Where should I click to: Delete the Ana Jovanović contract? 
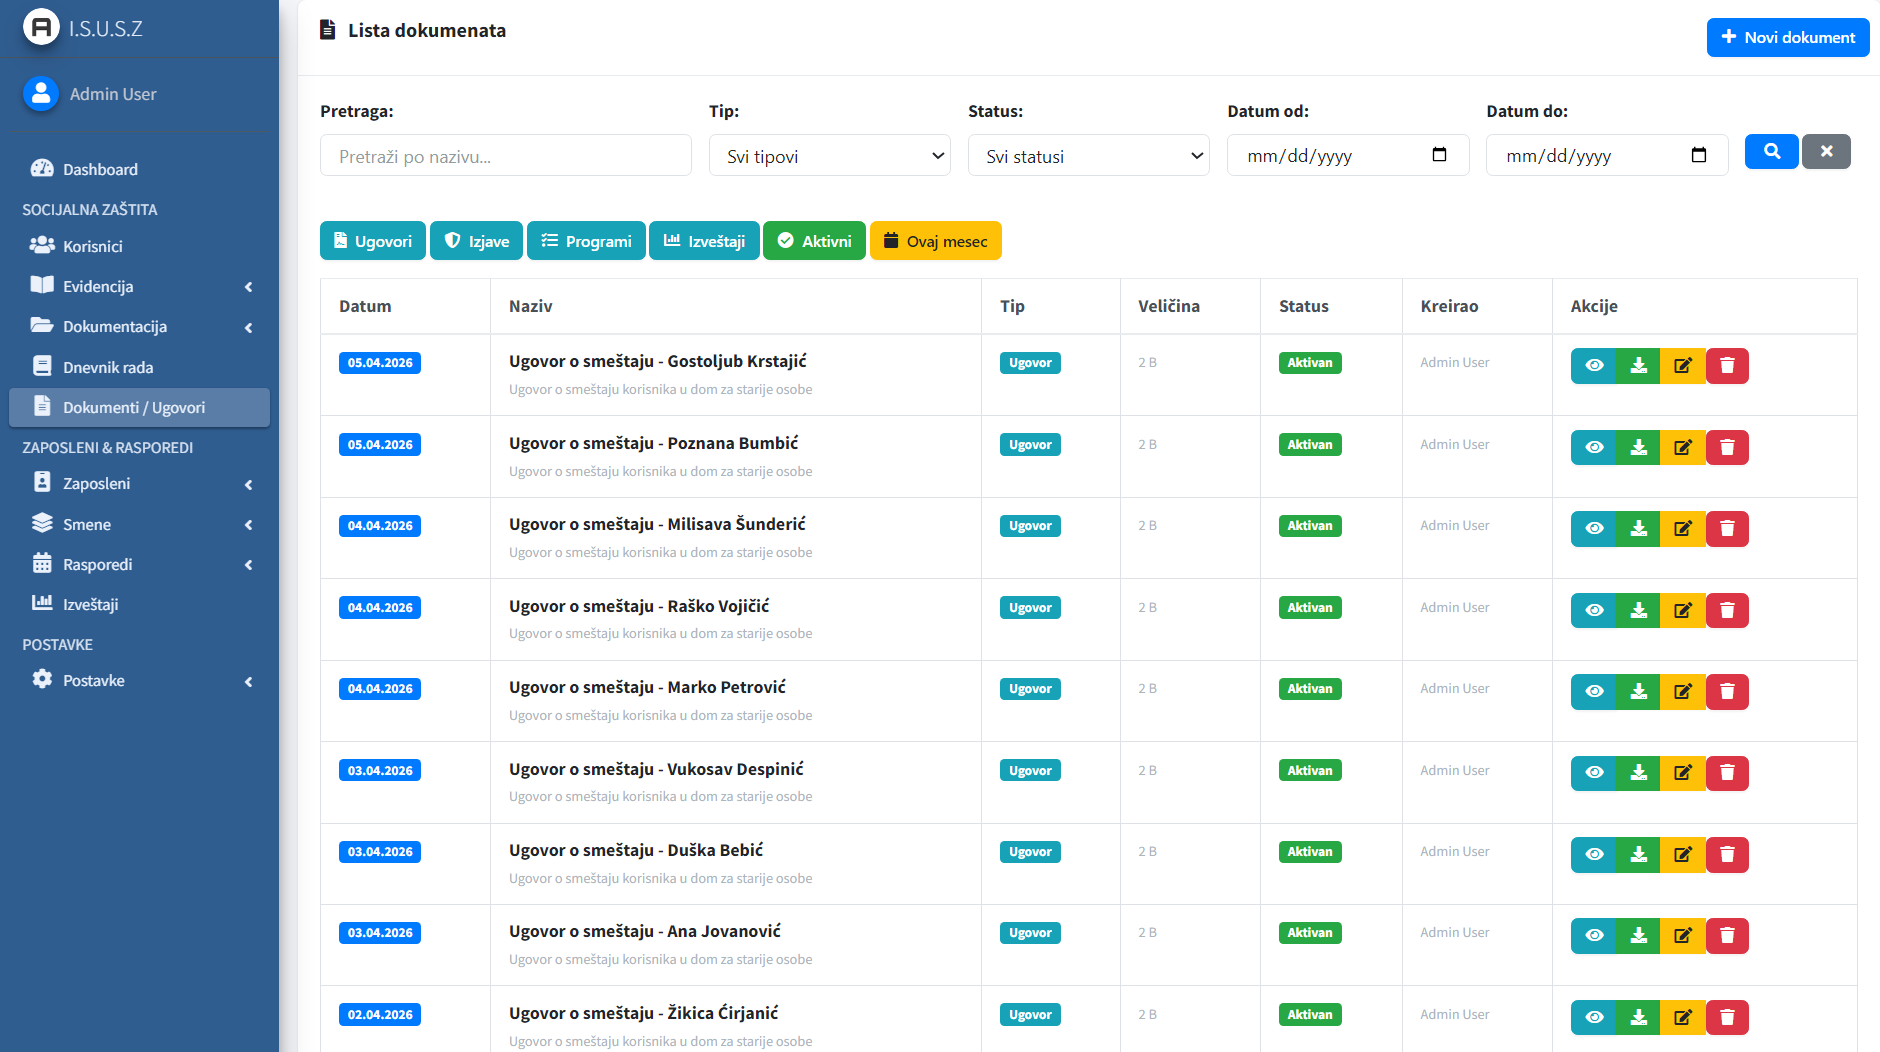tap(1727, 936)
